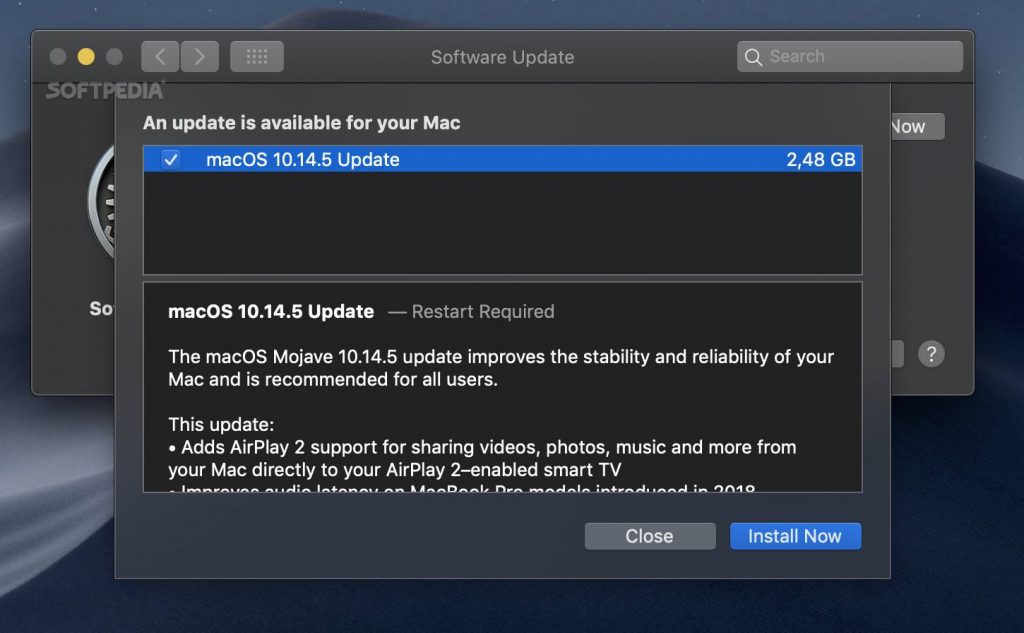
Task: Click the third gray window zoom dot
Action: coord(114,57)
